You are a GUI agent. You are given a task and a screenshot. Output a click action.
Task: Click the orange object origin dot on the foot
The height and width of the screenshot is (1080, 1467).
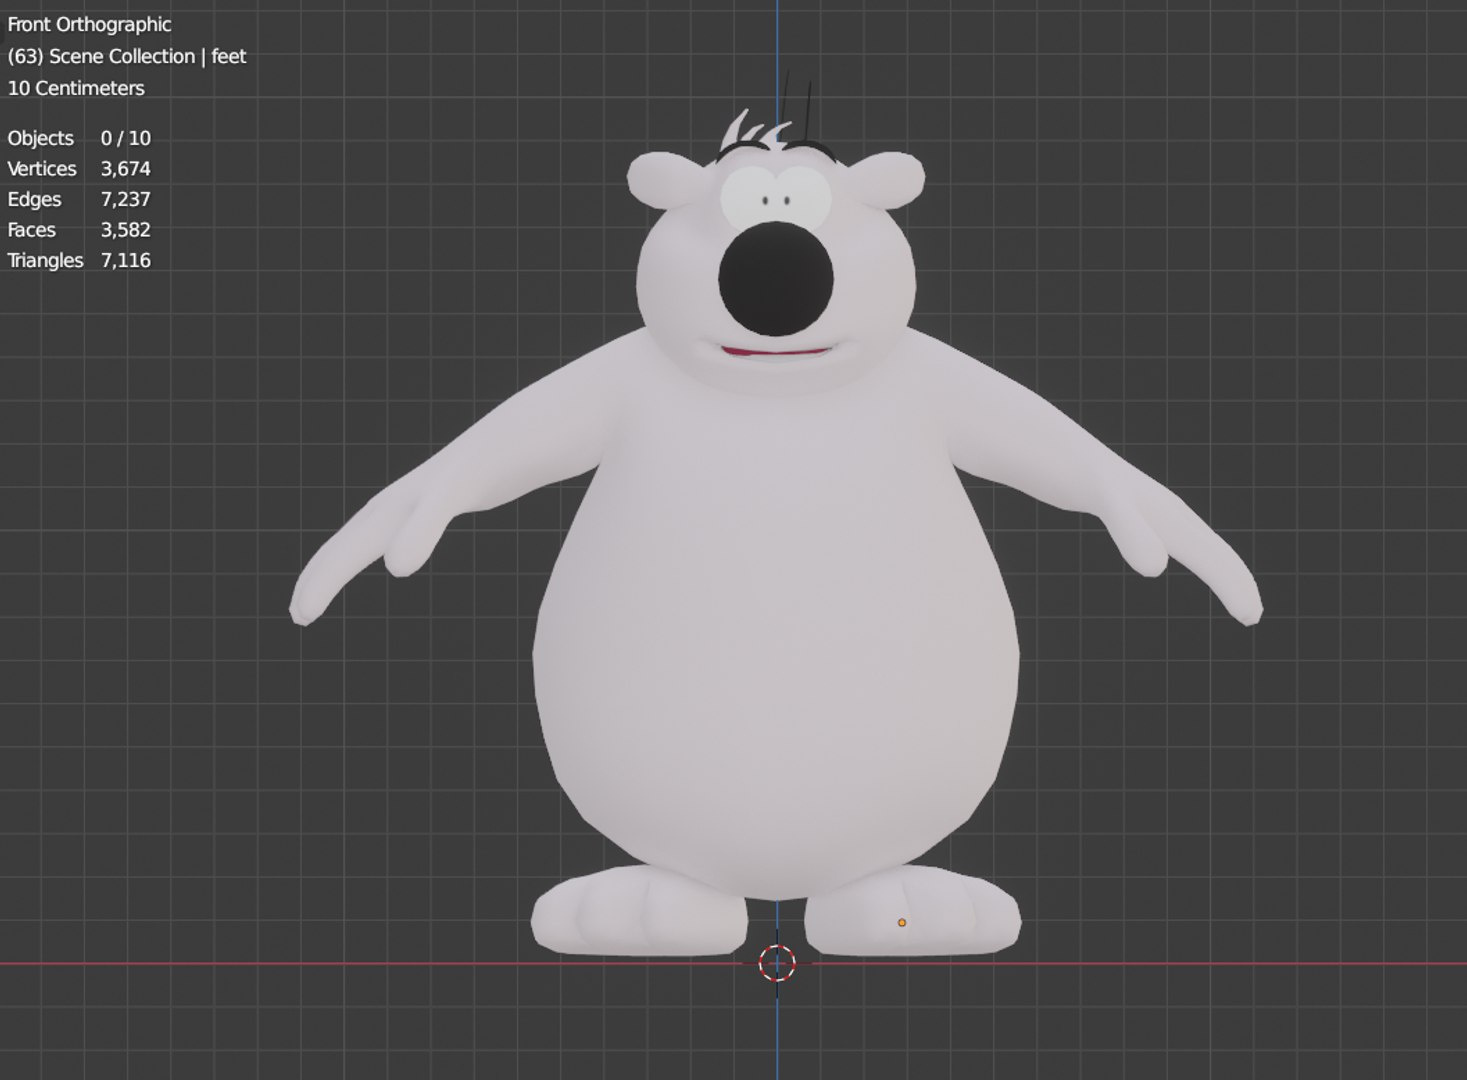pos(902,923)
